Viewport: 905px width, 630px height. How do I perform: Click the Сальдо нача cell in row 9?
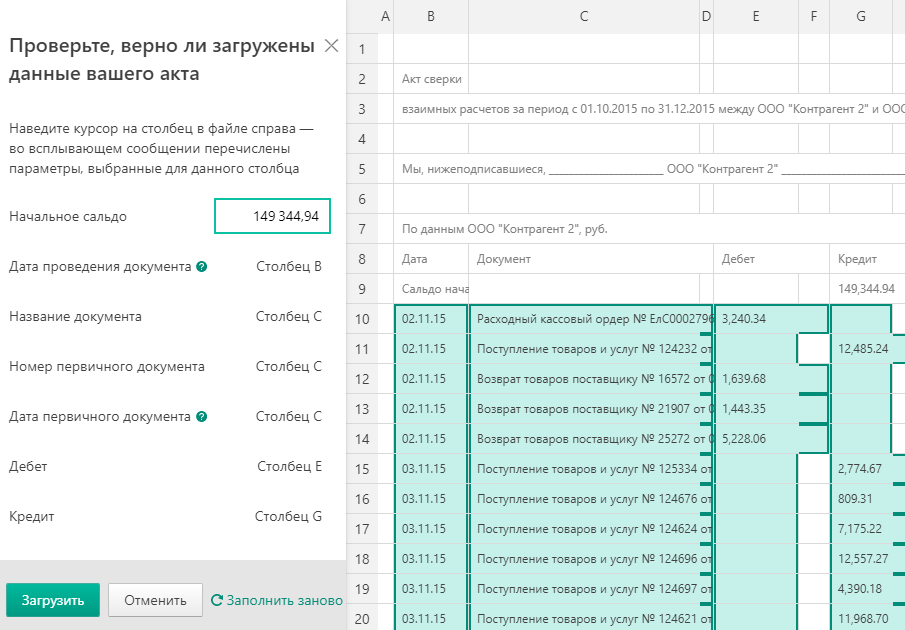click(x=431, y=289)
